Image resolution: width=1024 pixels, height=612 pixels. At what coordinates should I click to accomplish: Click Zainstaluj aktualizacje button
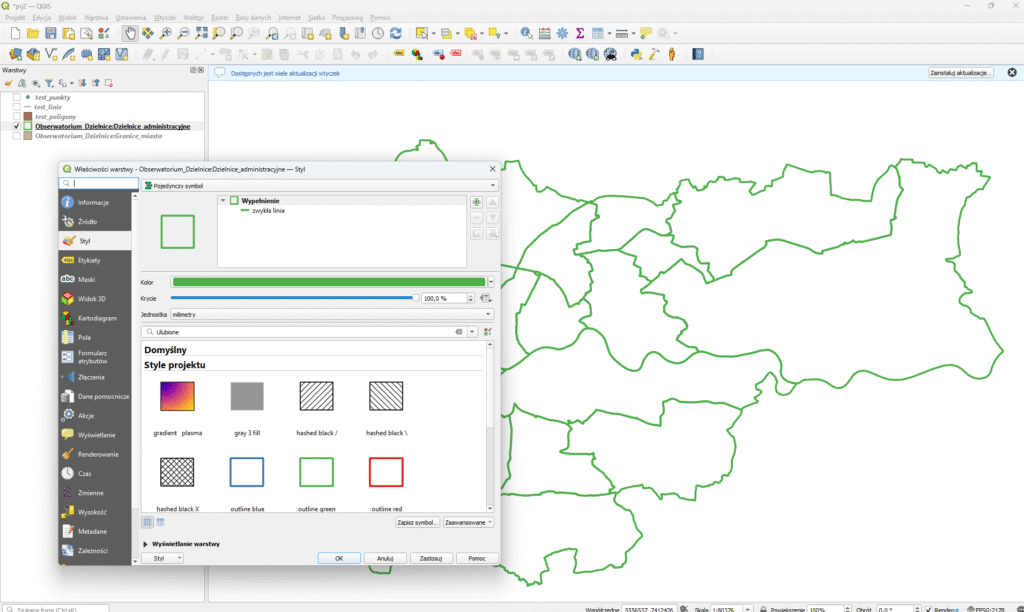(960, 73)
